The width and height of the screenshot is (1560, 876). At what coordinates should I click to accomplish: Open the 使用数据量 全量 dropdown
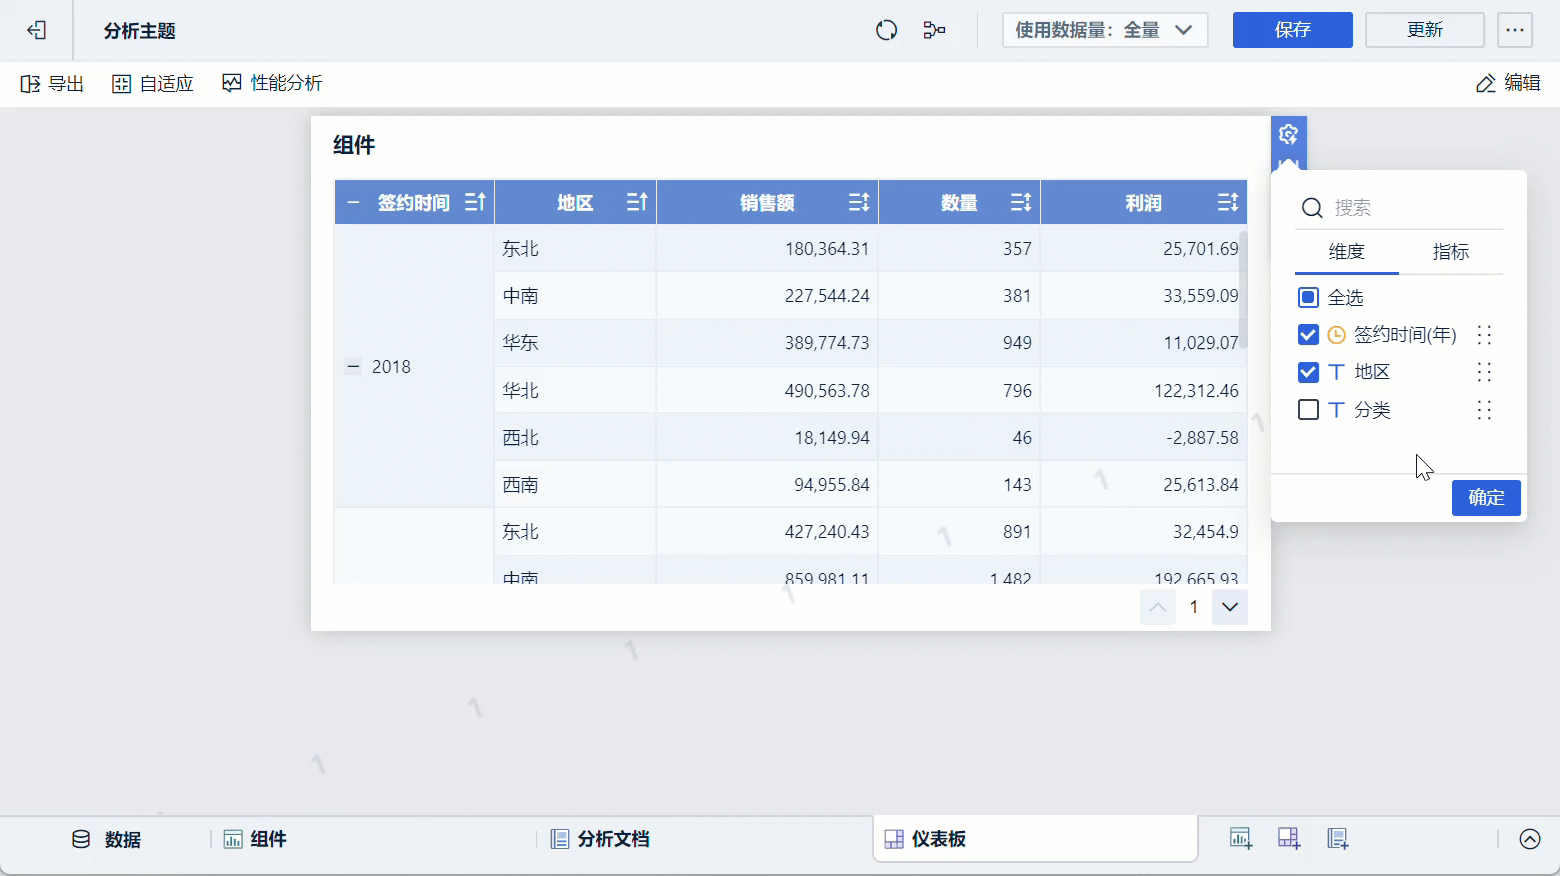(x=1105, y=30)
